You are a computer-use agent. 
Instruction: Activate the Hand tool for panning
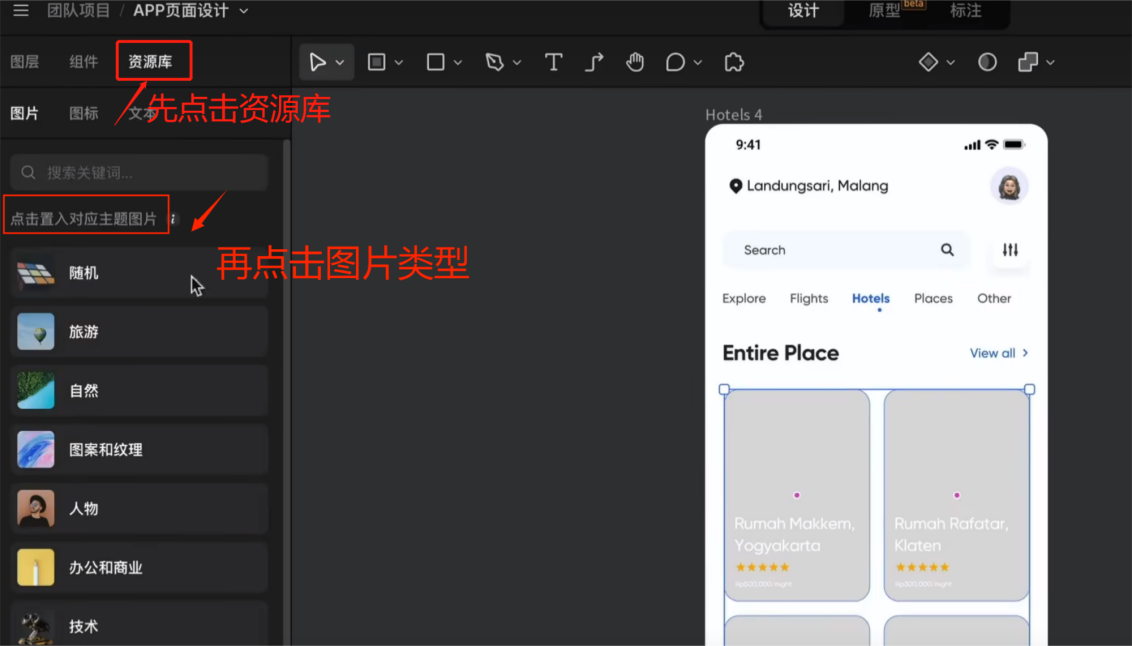(635, 62)
